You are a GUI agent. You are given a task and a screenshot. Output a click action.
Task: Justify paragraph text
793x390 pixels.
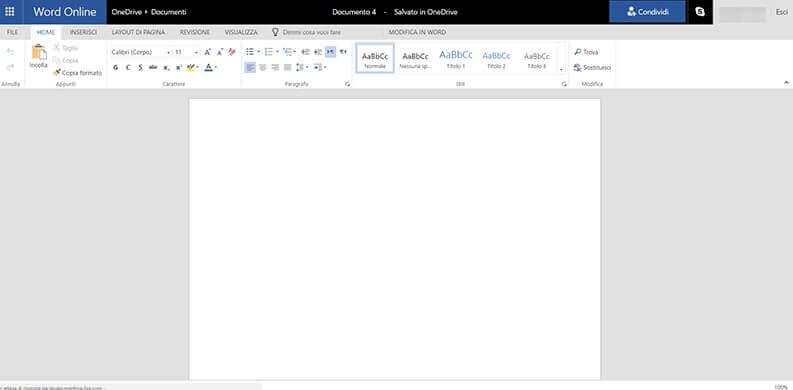(287, 67)
